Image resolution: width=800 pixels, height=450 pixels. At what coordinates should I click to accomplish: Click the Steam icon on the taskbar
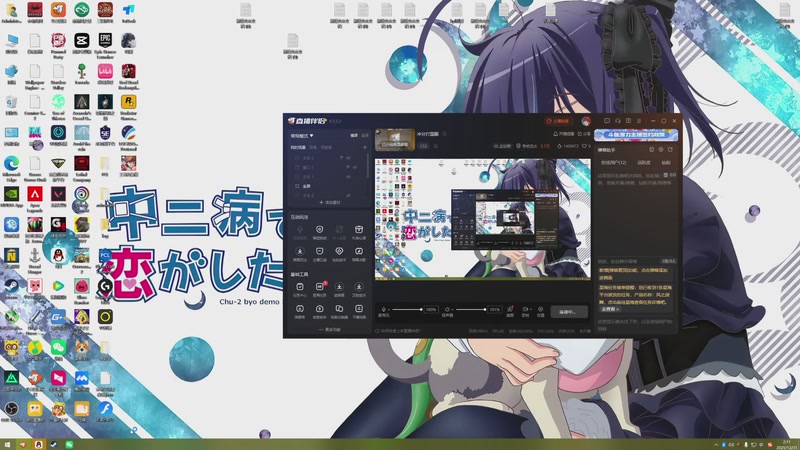(54, 445)
